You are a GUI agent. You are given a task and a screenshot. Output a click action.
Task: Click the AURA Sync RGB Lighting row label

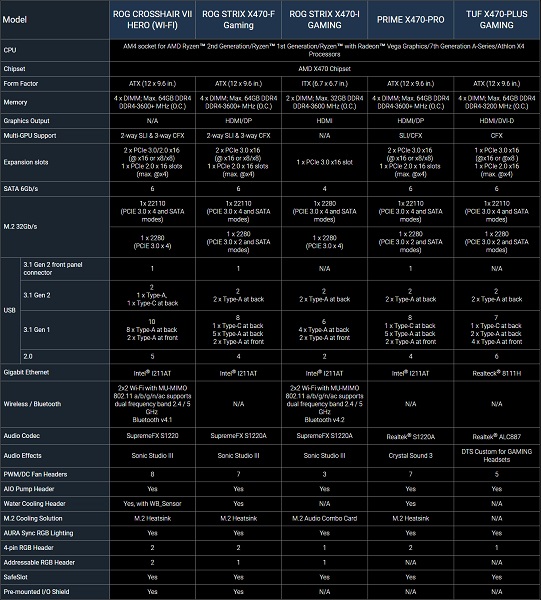55,533
